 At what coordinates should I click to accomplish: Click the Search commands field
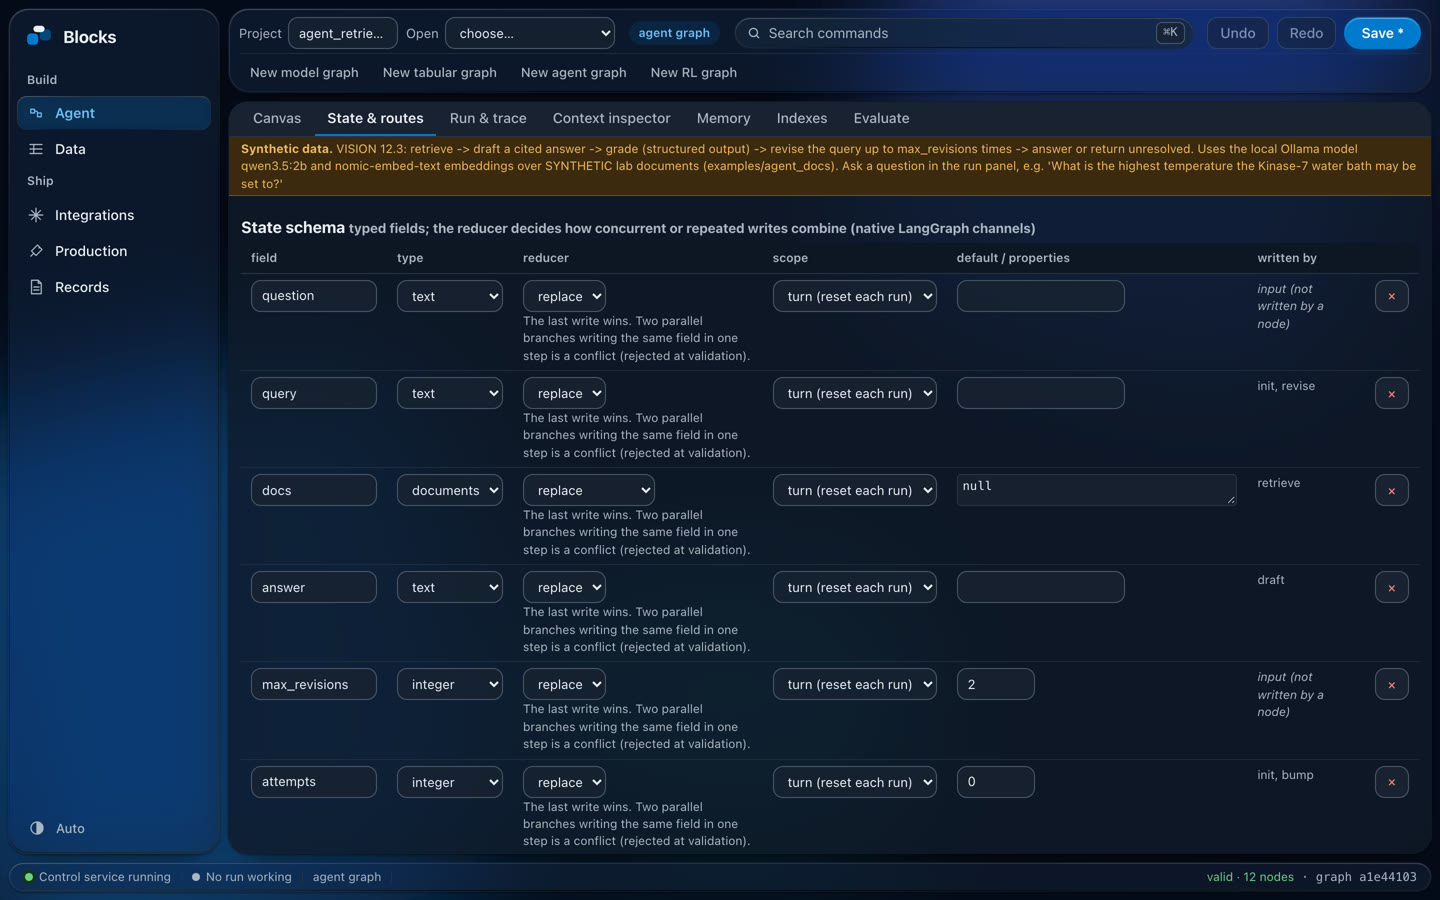click(x=963, y=33)
